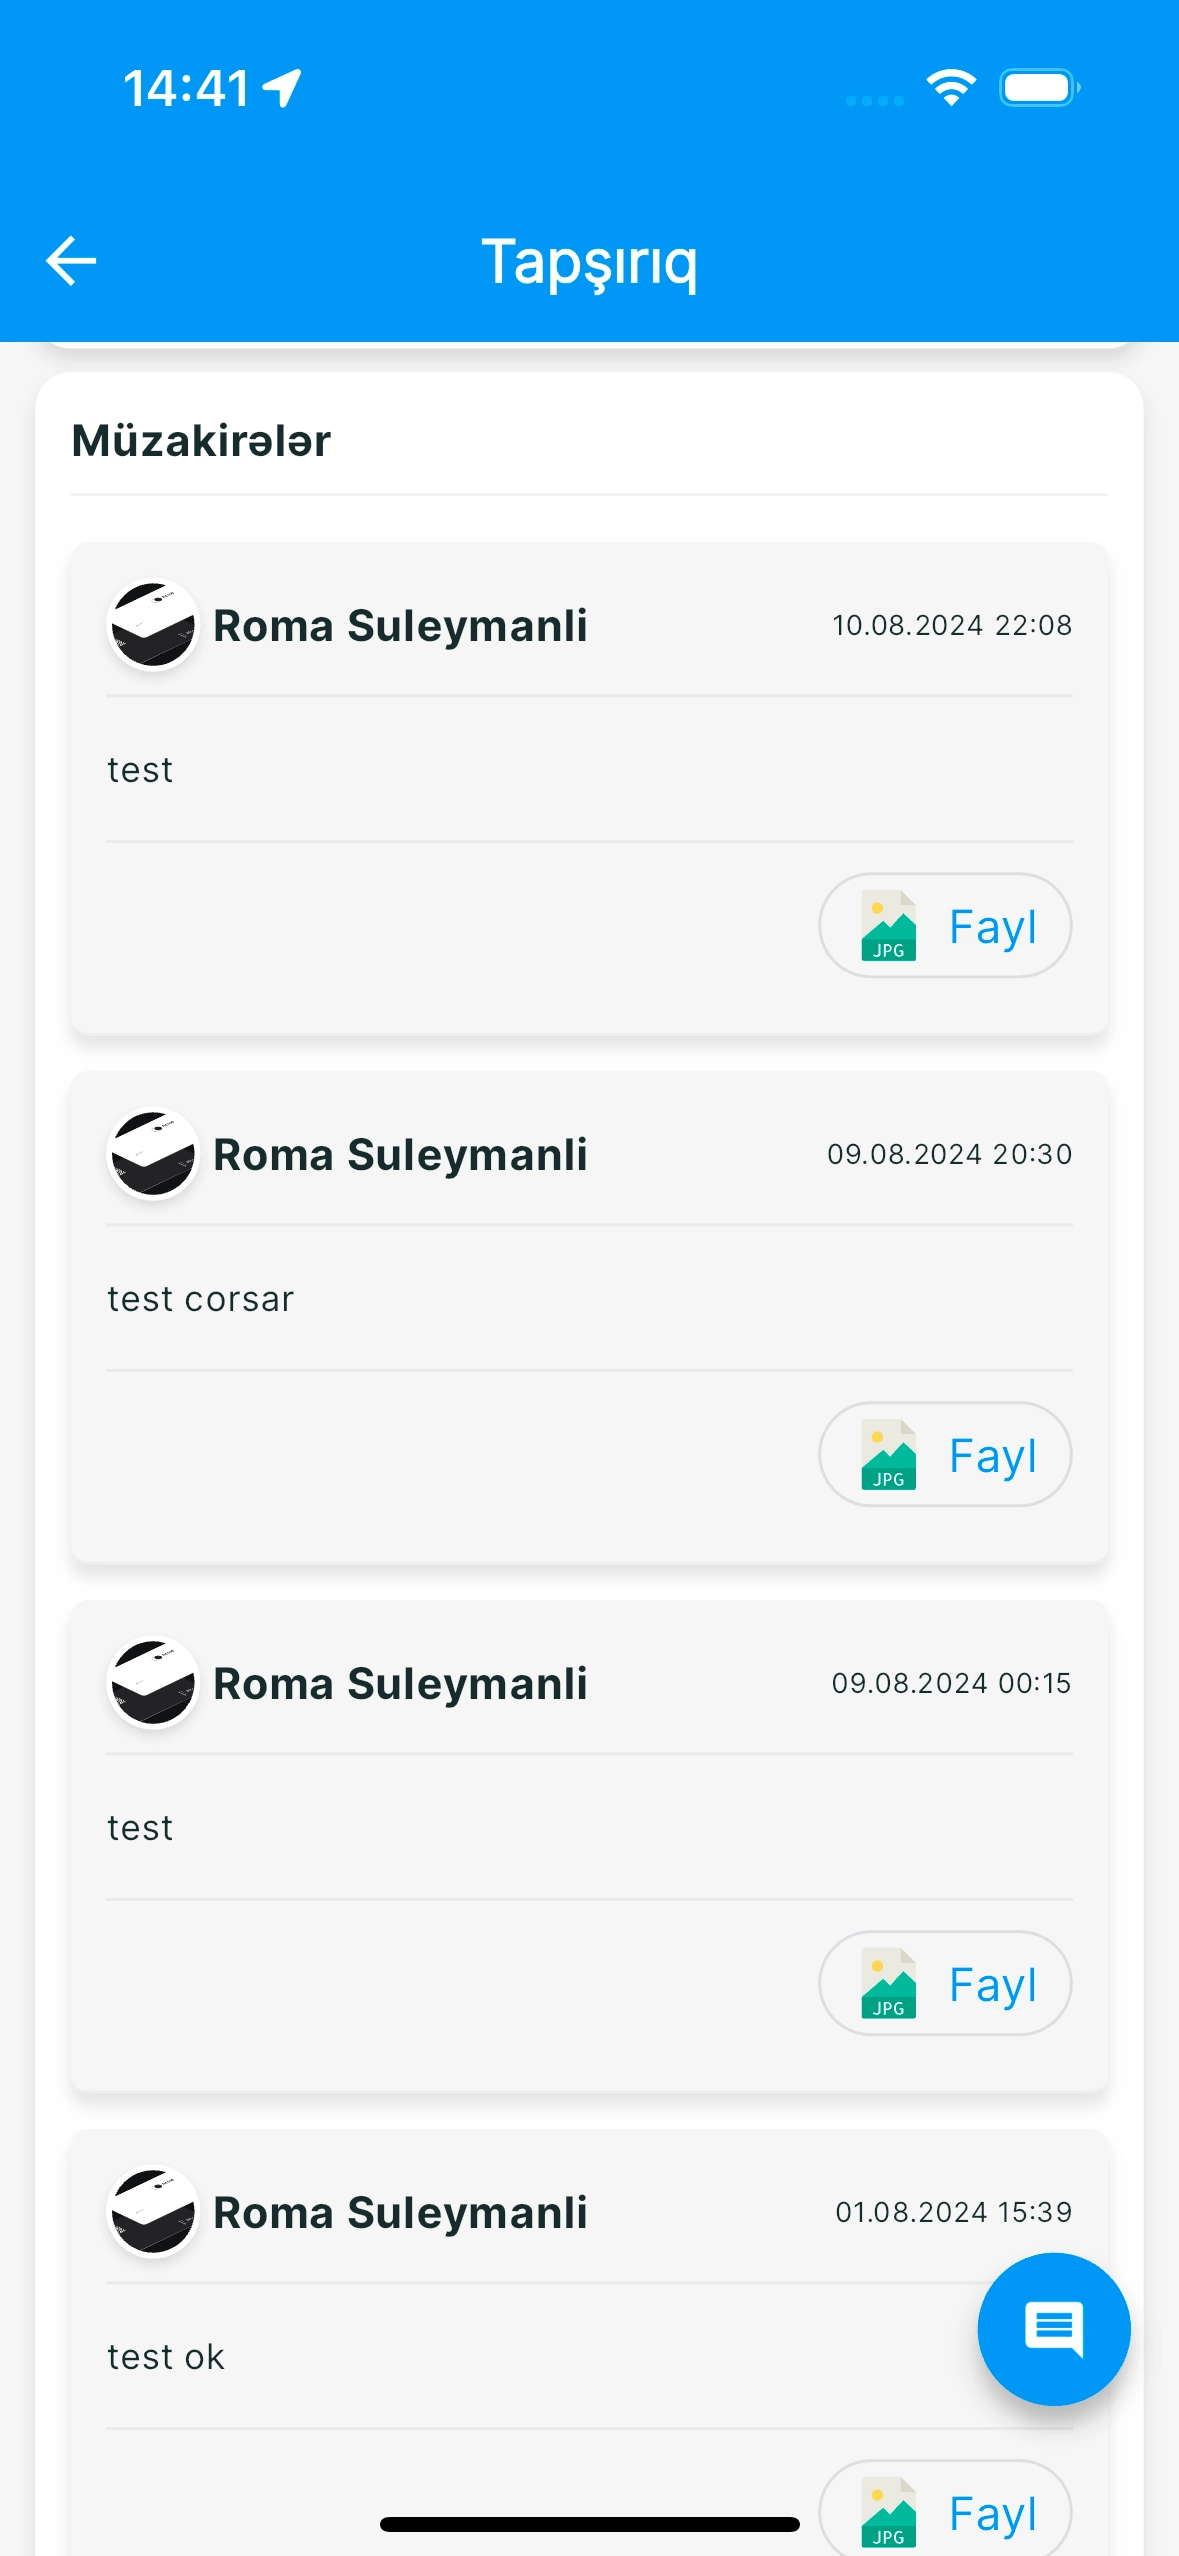Click Fayl label in 10.08.2024 22:08 comment
Viewport: 1179px width, 2556px height.
[x=993, y=928]
